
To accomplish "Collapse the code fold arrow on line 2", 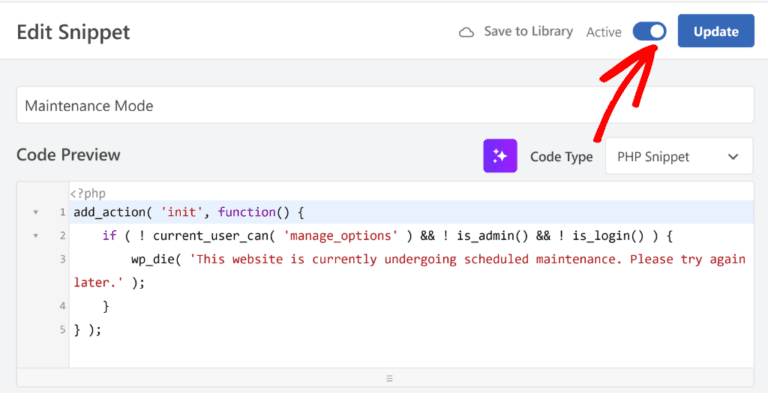I will (35, 236).
